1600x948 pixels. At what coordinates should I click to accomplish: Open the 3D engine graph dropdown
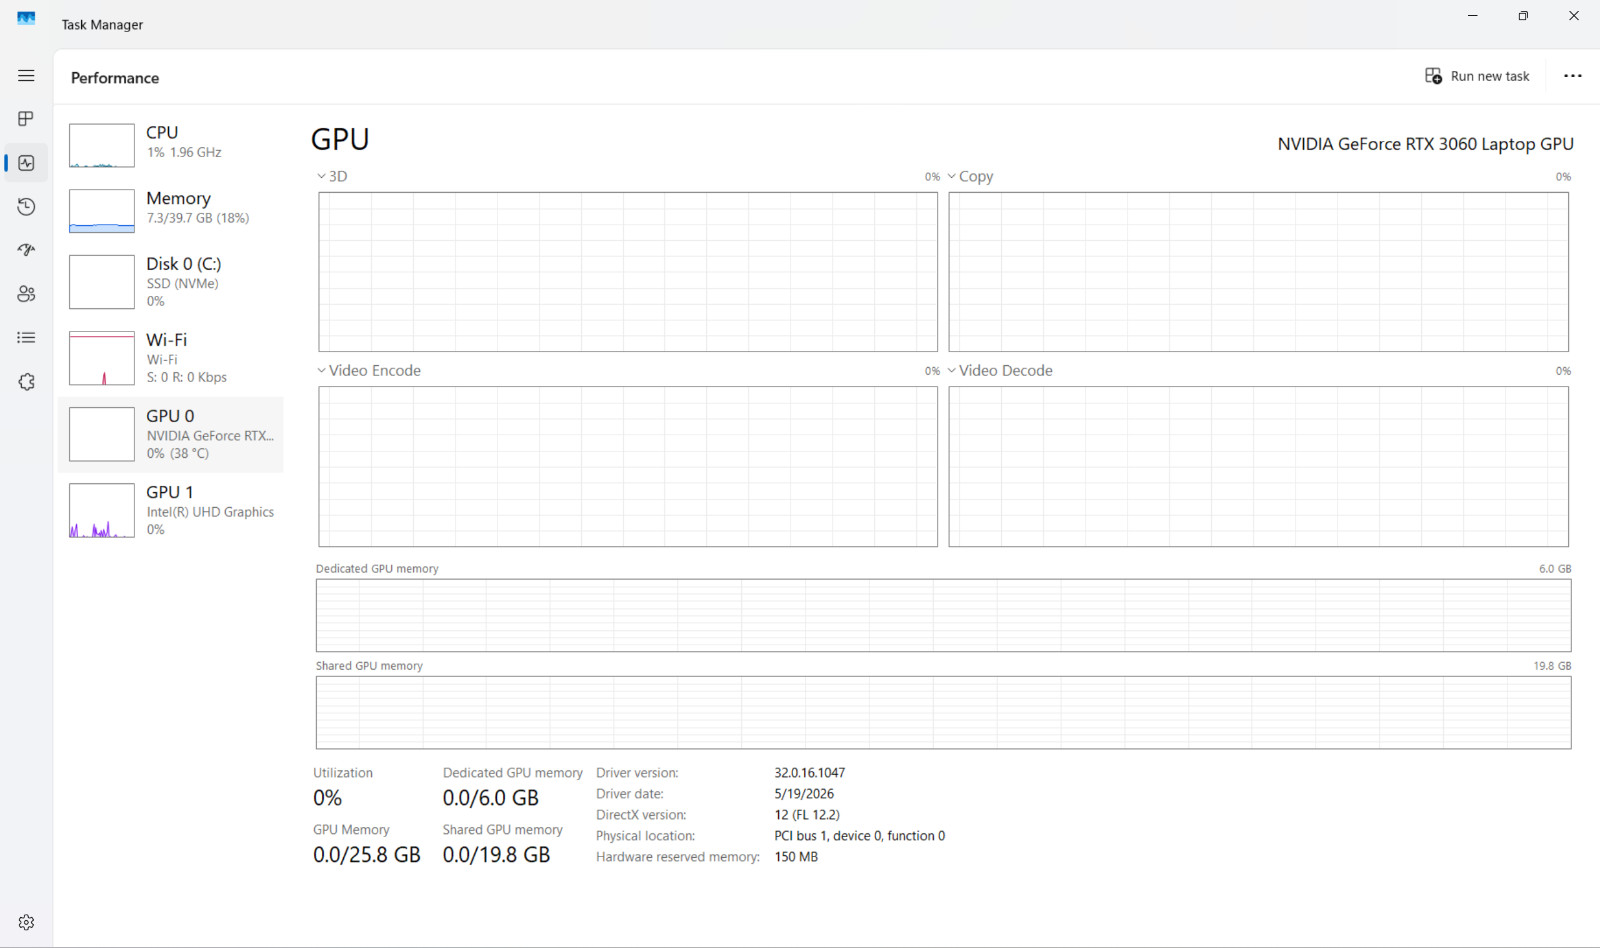(332, 176)
